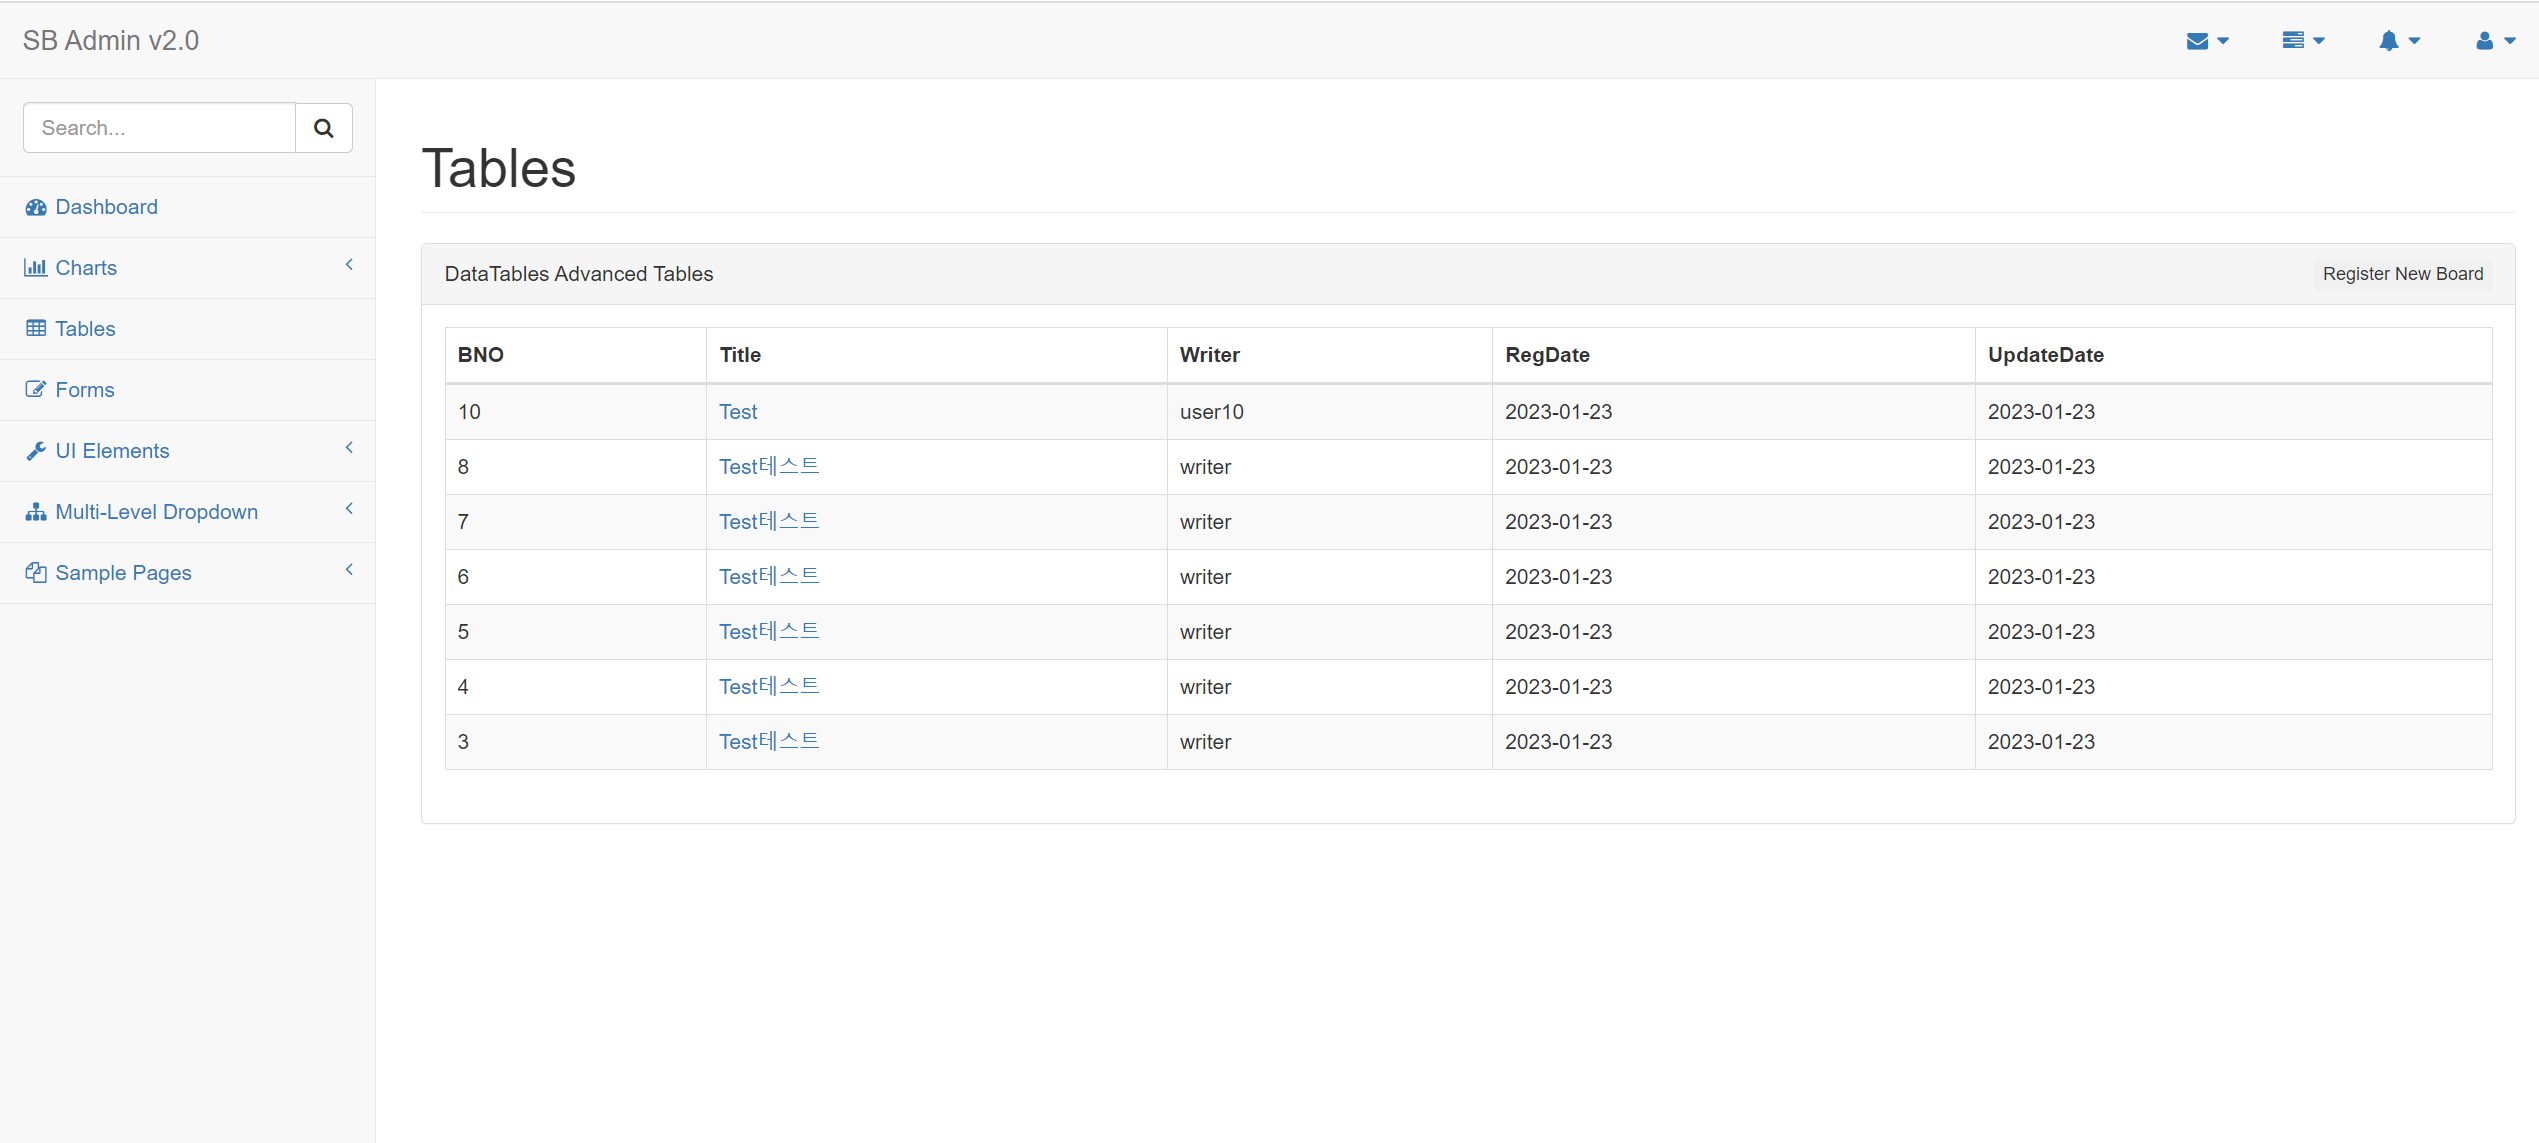Open the Test post by user10
This screenshot has height=1143, width=2539.
coord(738,412)
